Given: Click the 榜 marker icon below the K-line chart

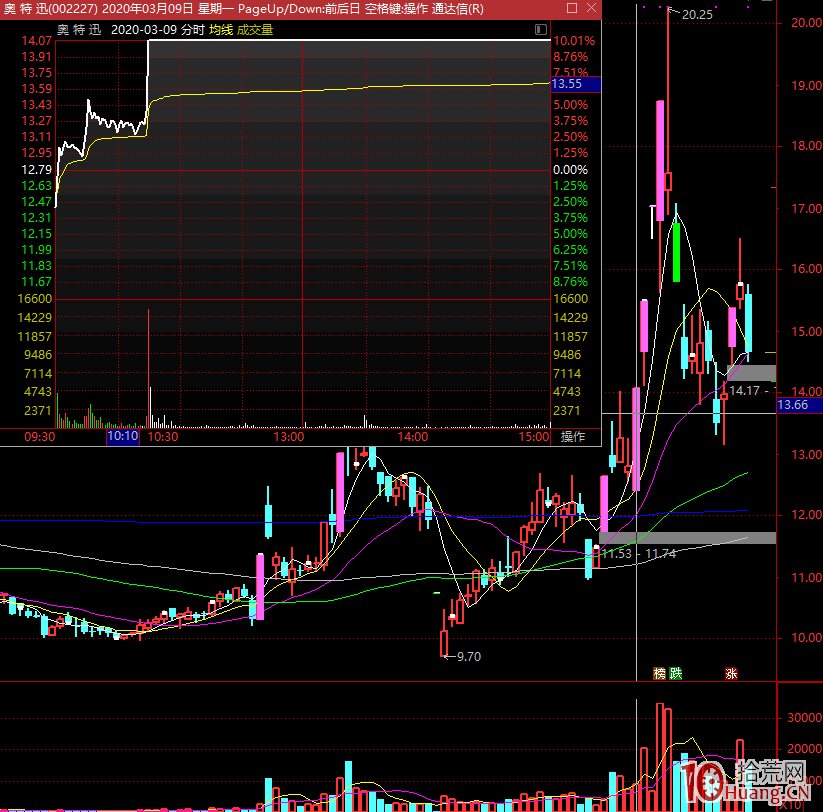Looking at the screenshot, I should pyautogui.click(x=659, y=673).
